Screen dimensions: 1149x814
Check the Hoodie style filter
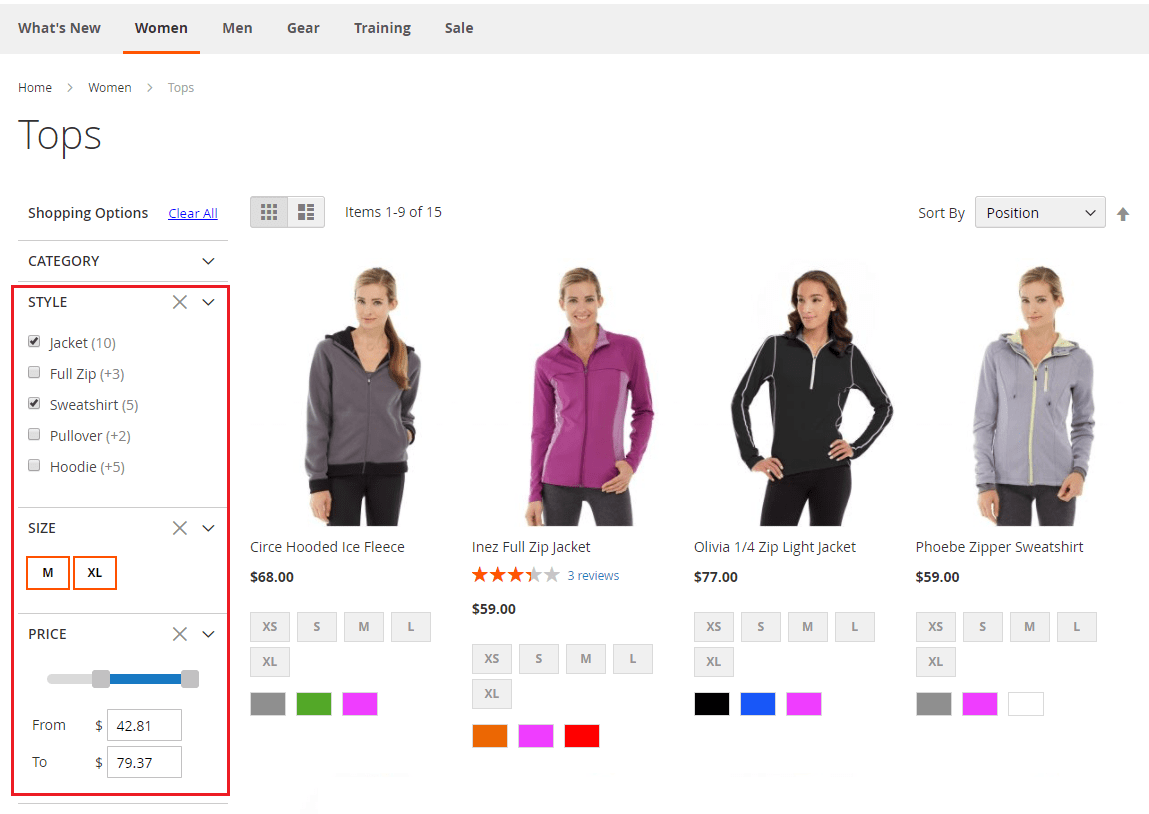pyautogui.click(x=34, y=465)
